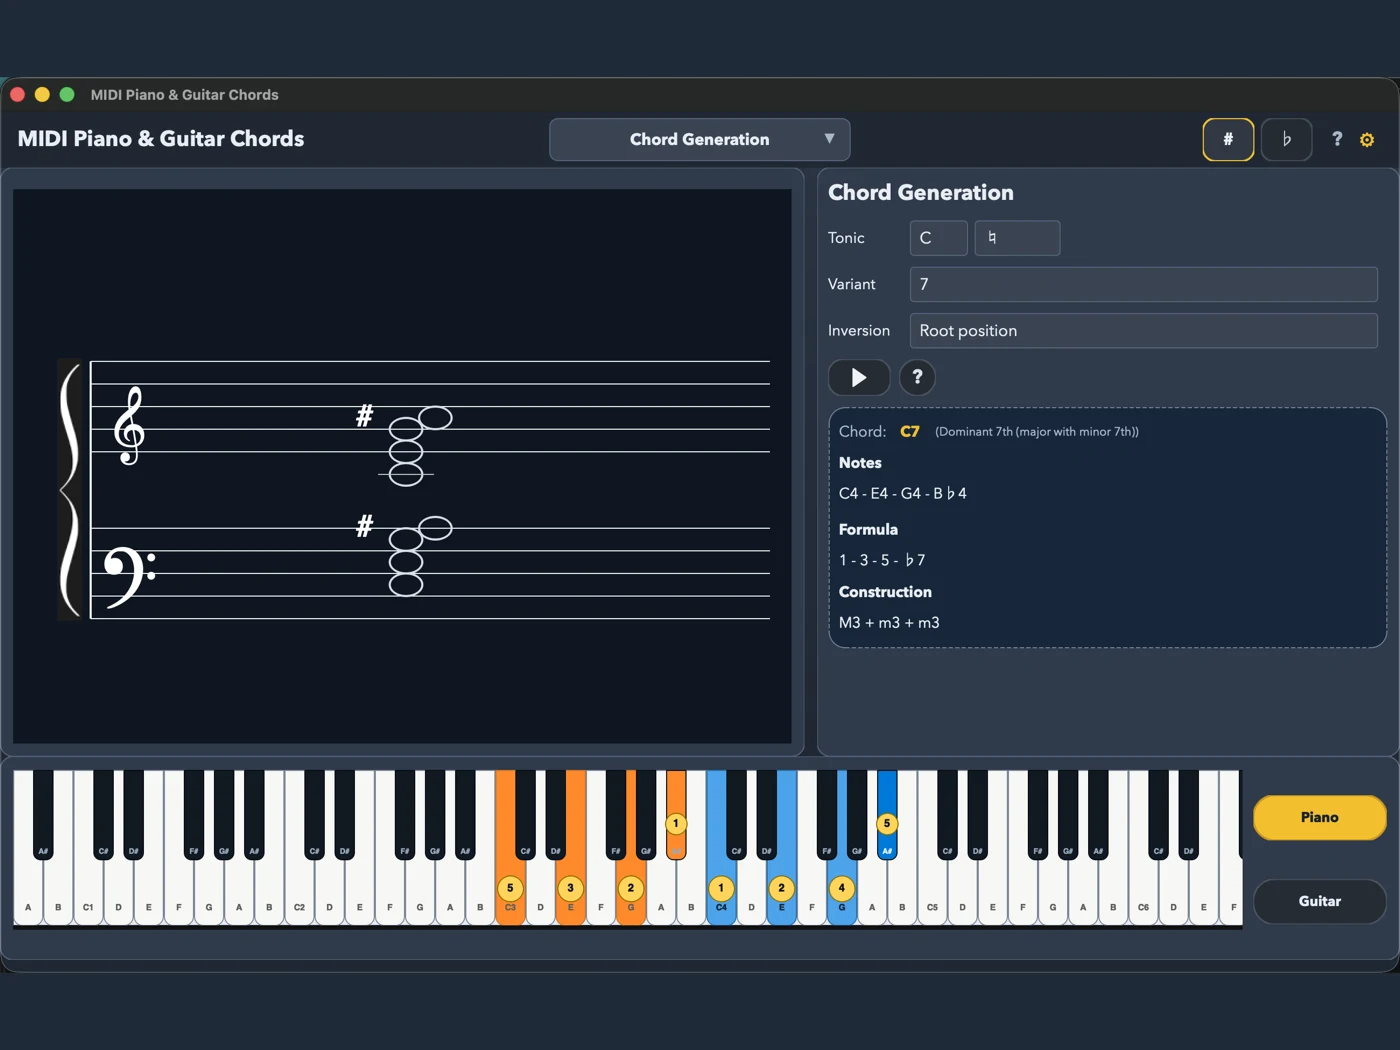Click finger number 1 on blue C4 key
Viewport: 1400px width, 1050px height.
pyautogui.click(x=721, y=888)
